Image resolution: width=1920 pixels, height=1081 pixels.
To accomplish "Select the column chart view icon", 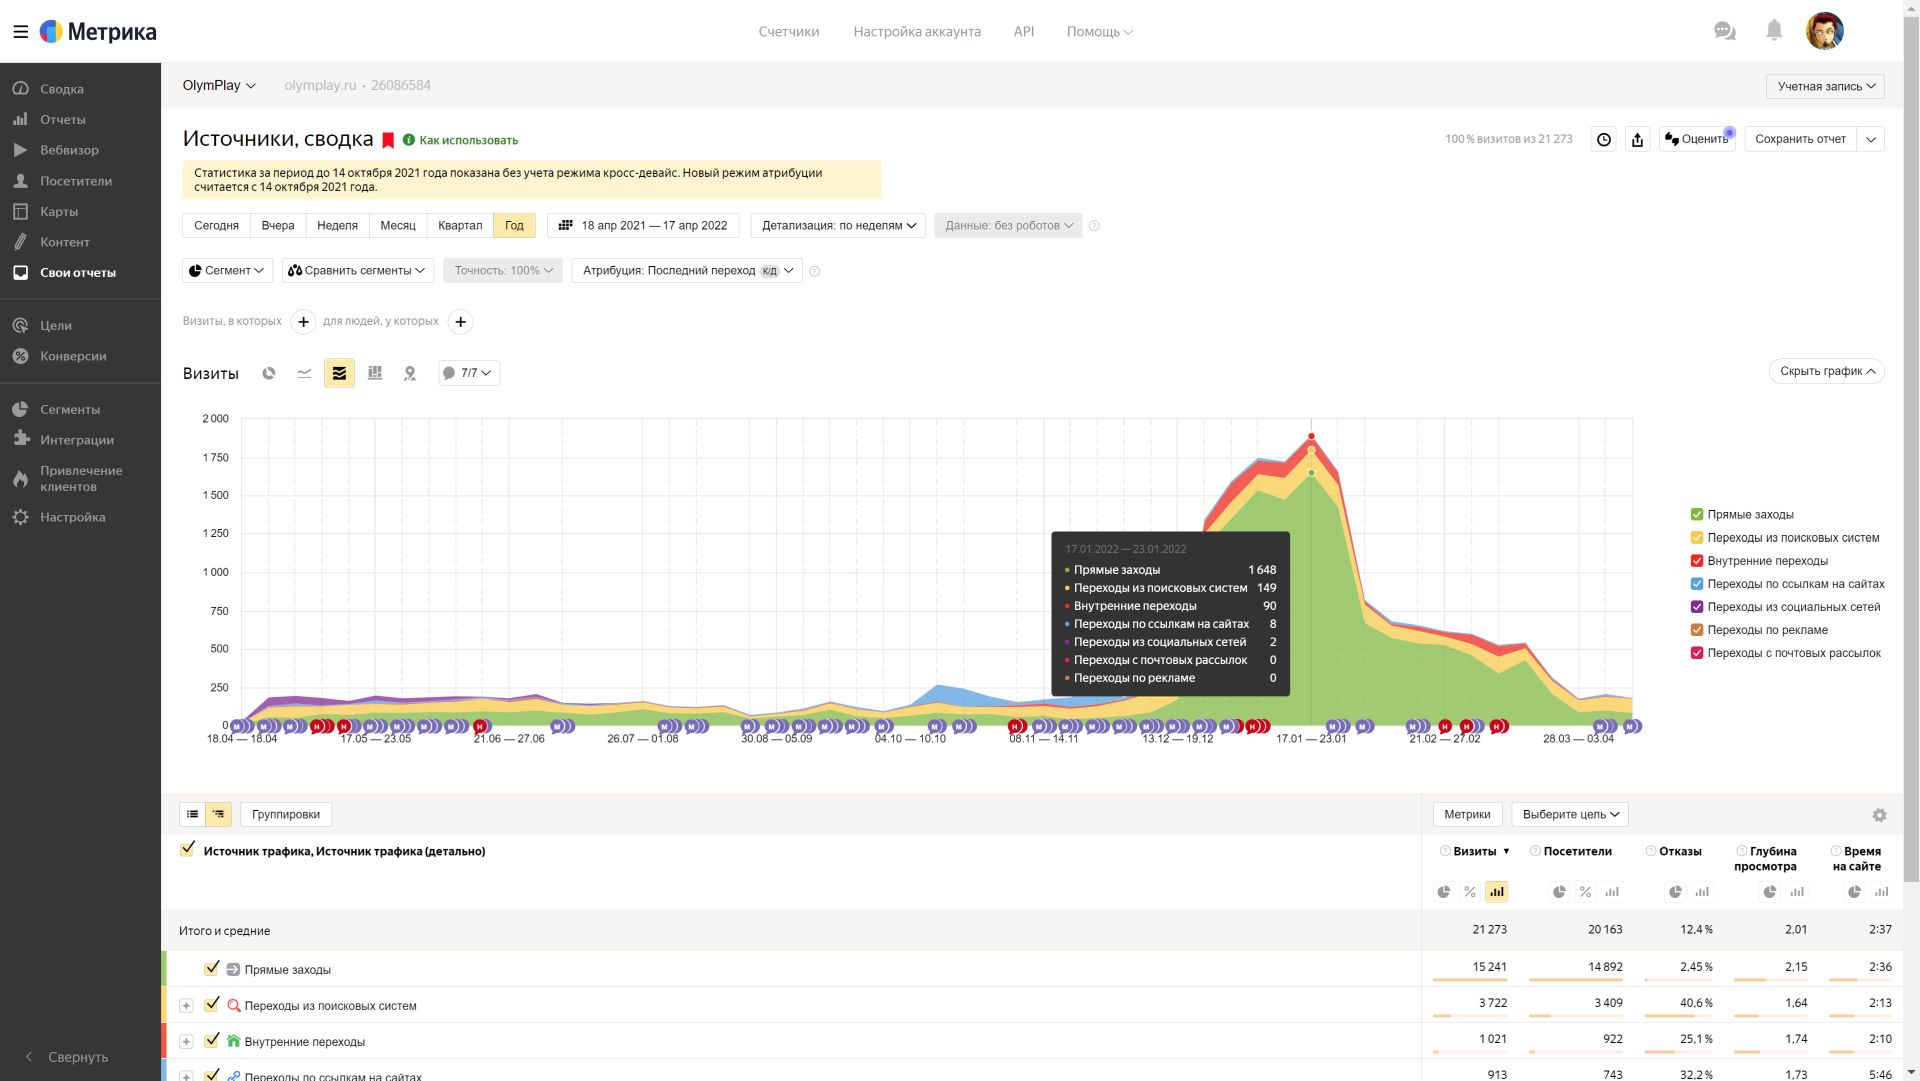I will [x=375, y=373].
